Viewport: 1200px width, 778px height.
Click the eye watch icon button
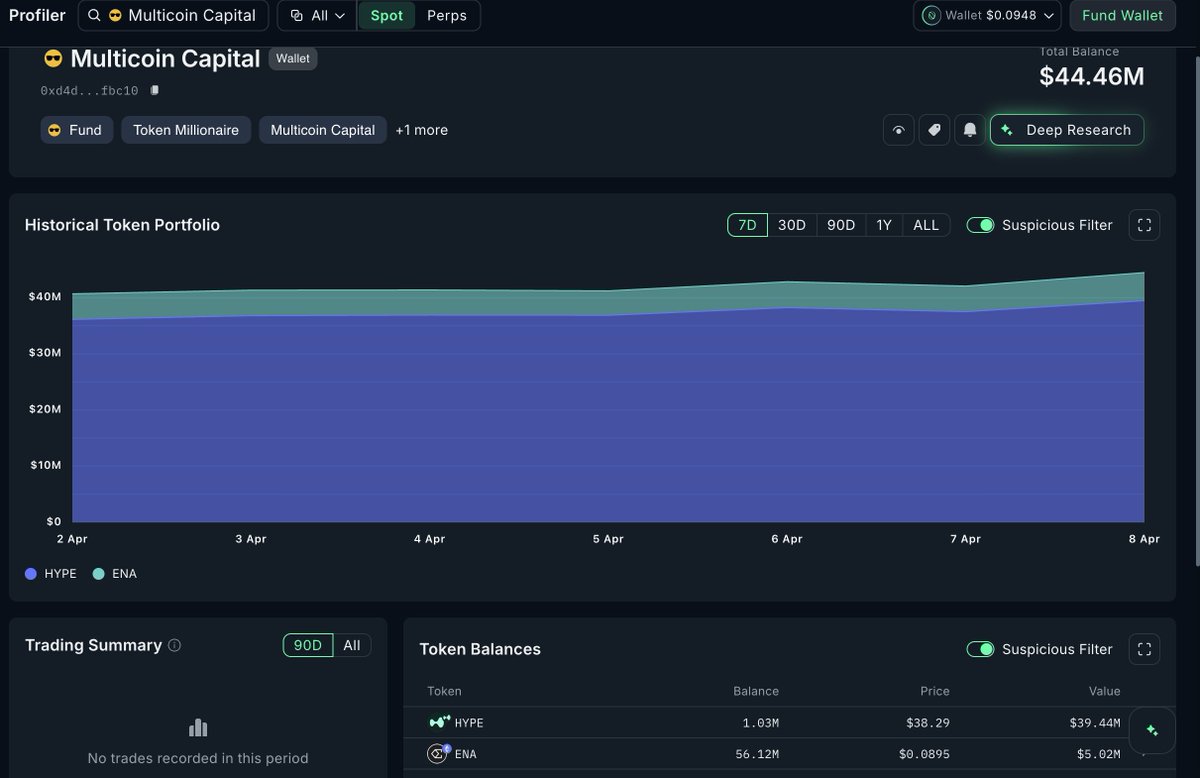(x=898, y=130)
